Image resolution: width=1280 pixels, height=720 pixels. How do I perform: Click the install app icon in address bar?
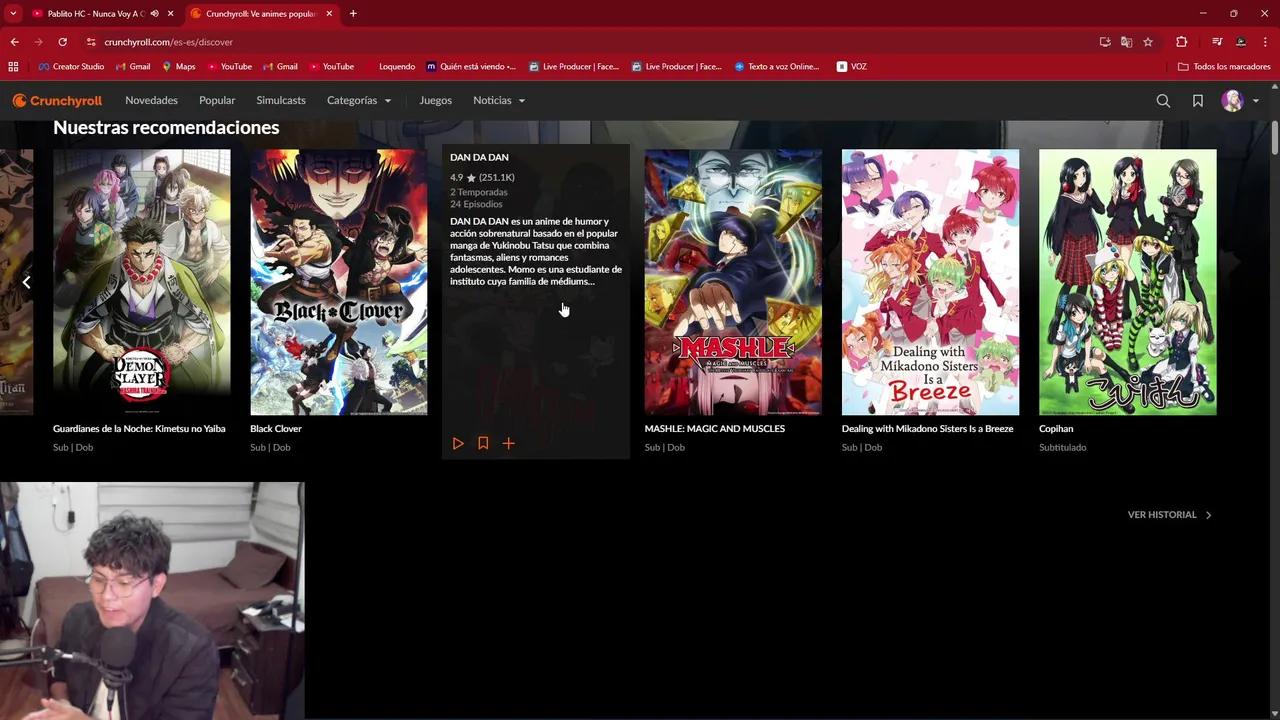click(x=1105, y=42)
